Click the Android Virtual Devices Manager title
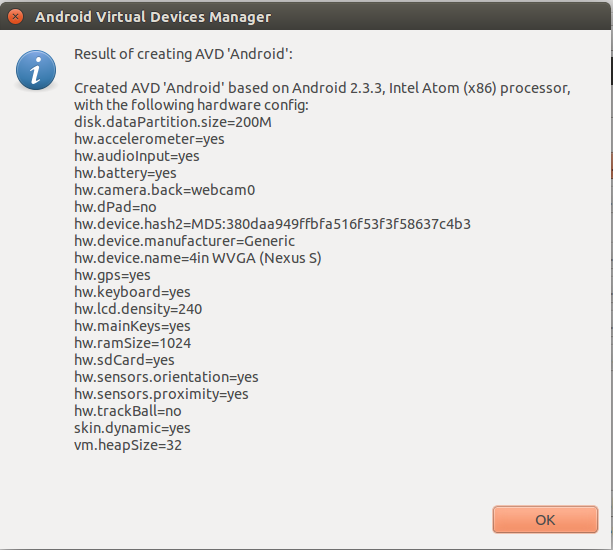The height and width of the screenshot is (550, 613). 153,17
